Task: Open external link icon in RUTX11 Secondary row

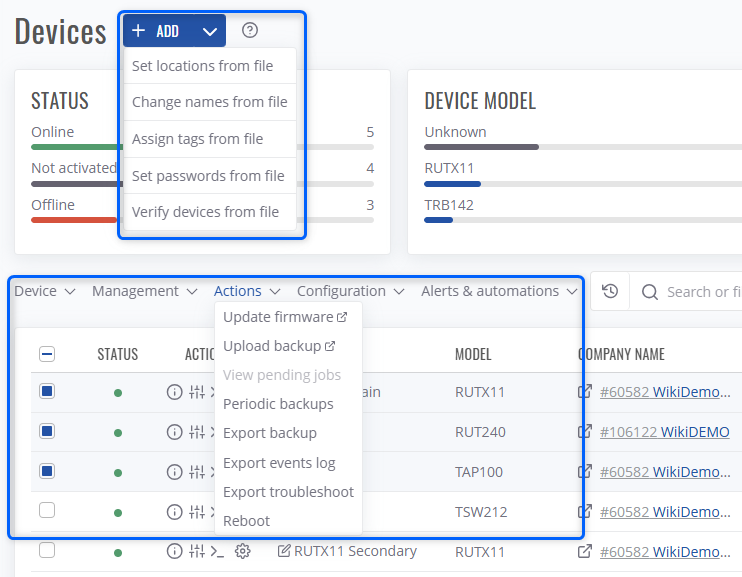Action: (x=585, y=551)
